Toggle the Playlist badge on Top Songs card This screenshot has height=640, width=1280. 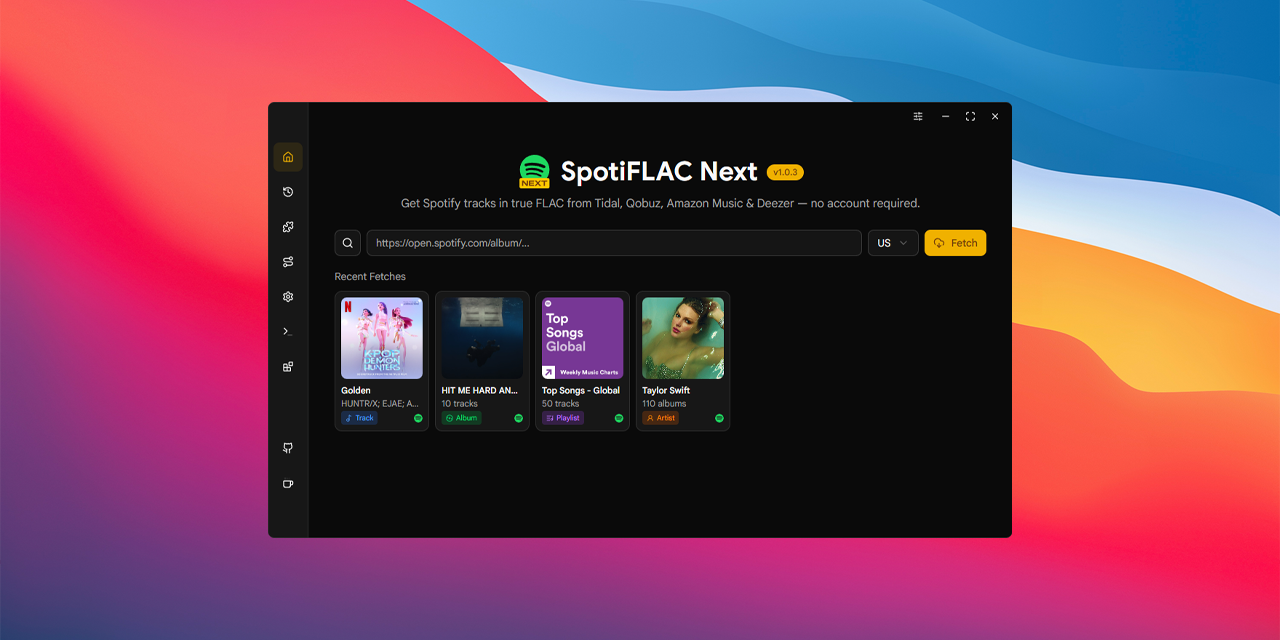(x=562, y=418)
